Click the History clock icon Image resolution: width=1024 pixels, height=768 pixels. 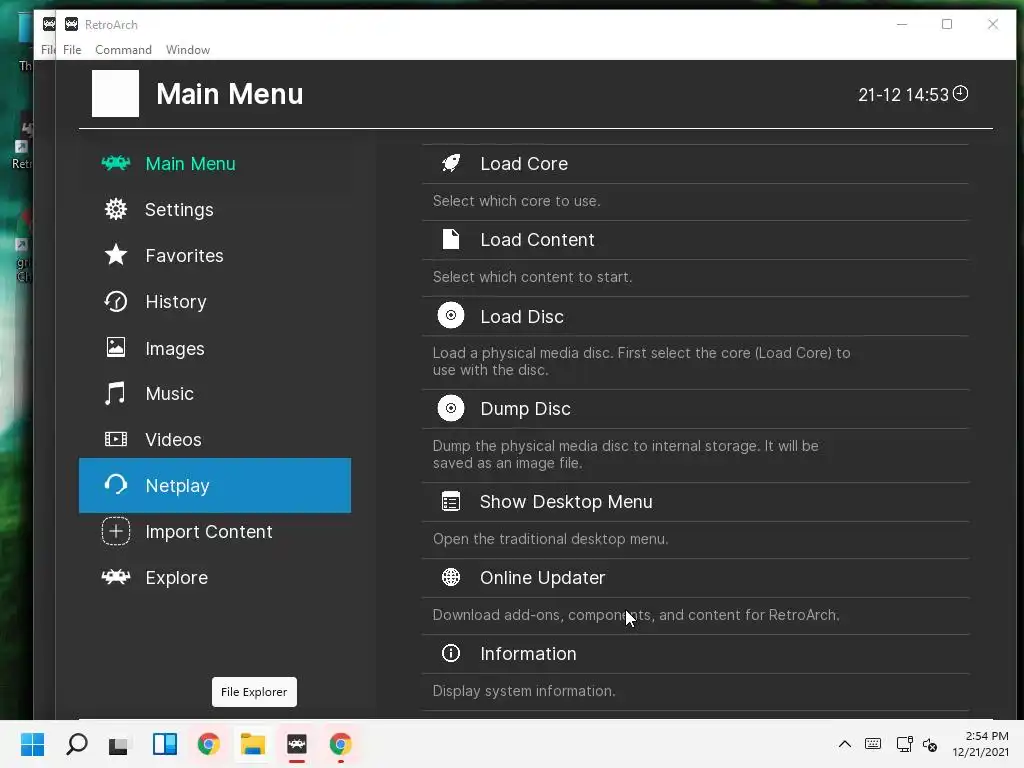(x=116, y=301)
